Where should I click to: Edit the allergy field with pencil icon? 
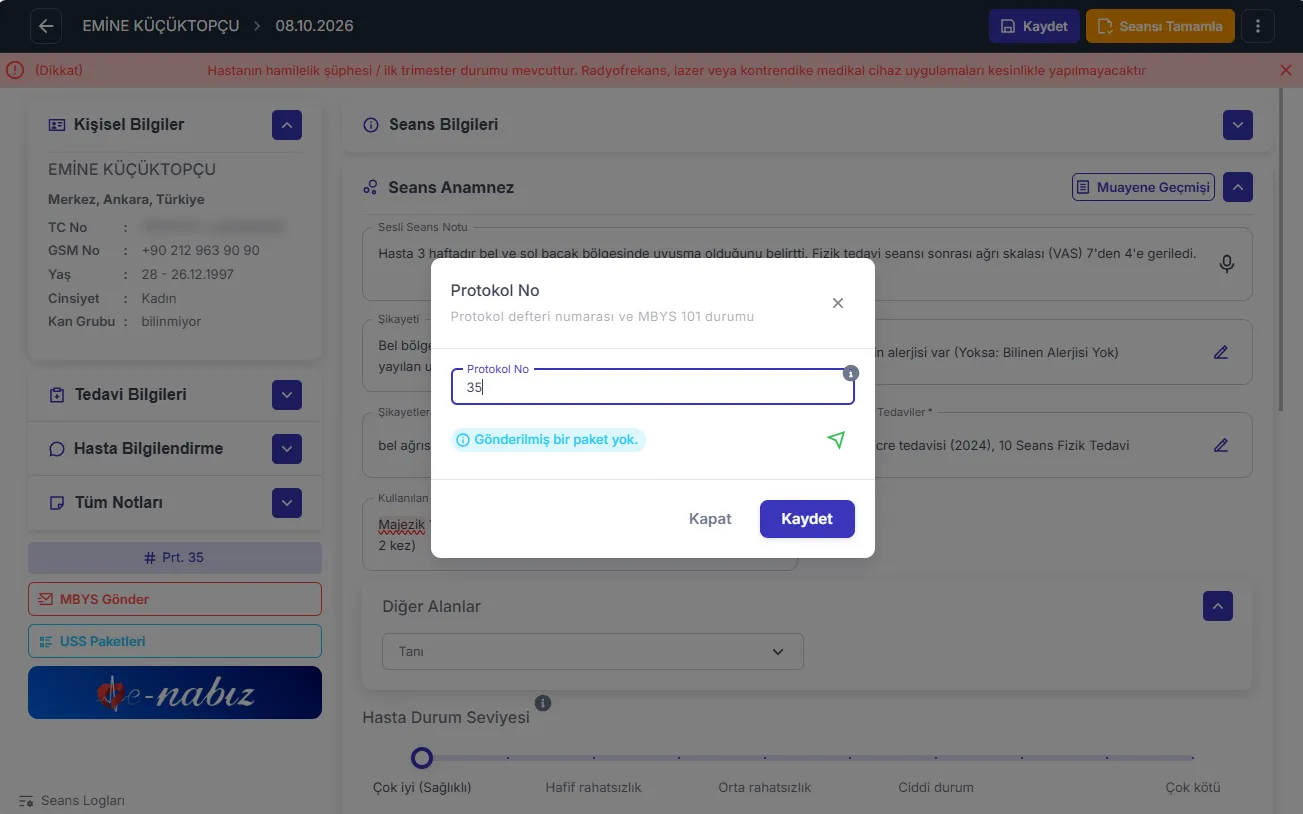1220,352
